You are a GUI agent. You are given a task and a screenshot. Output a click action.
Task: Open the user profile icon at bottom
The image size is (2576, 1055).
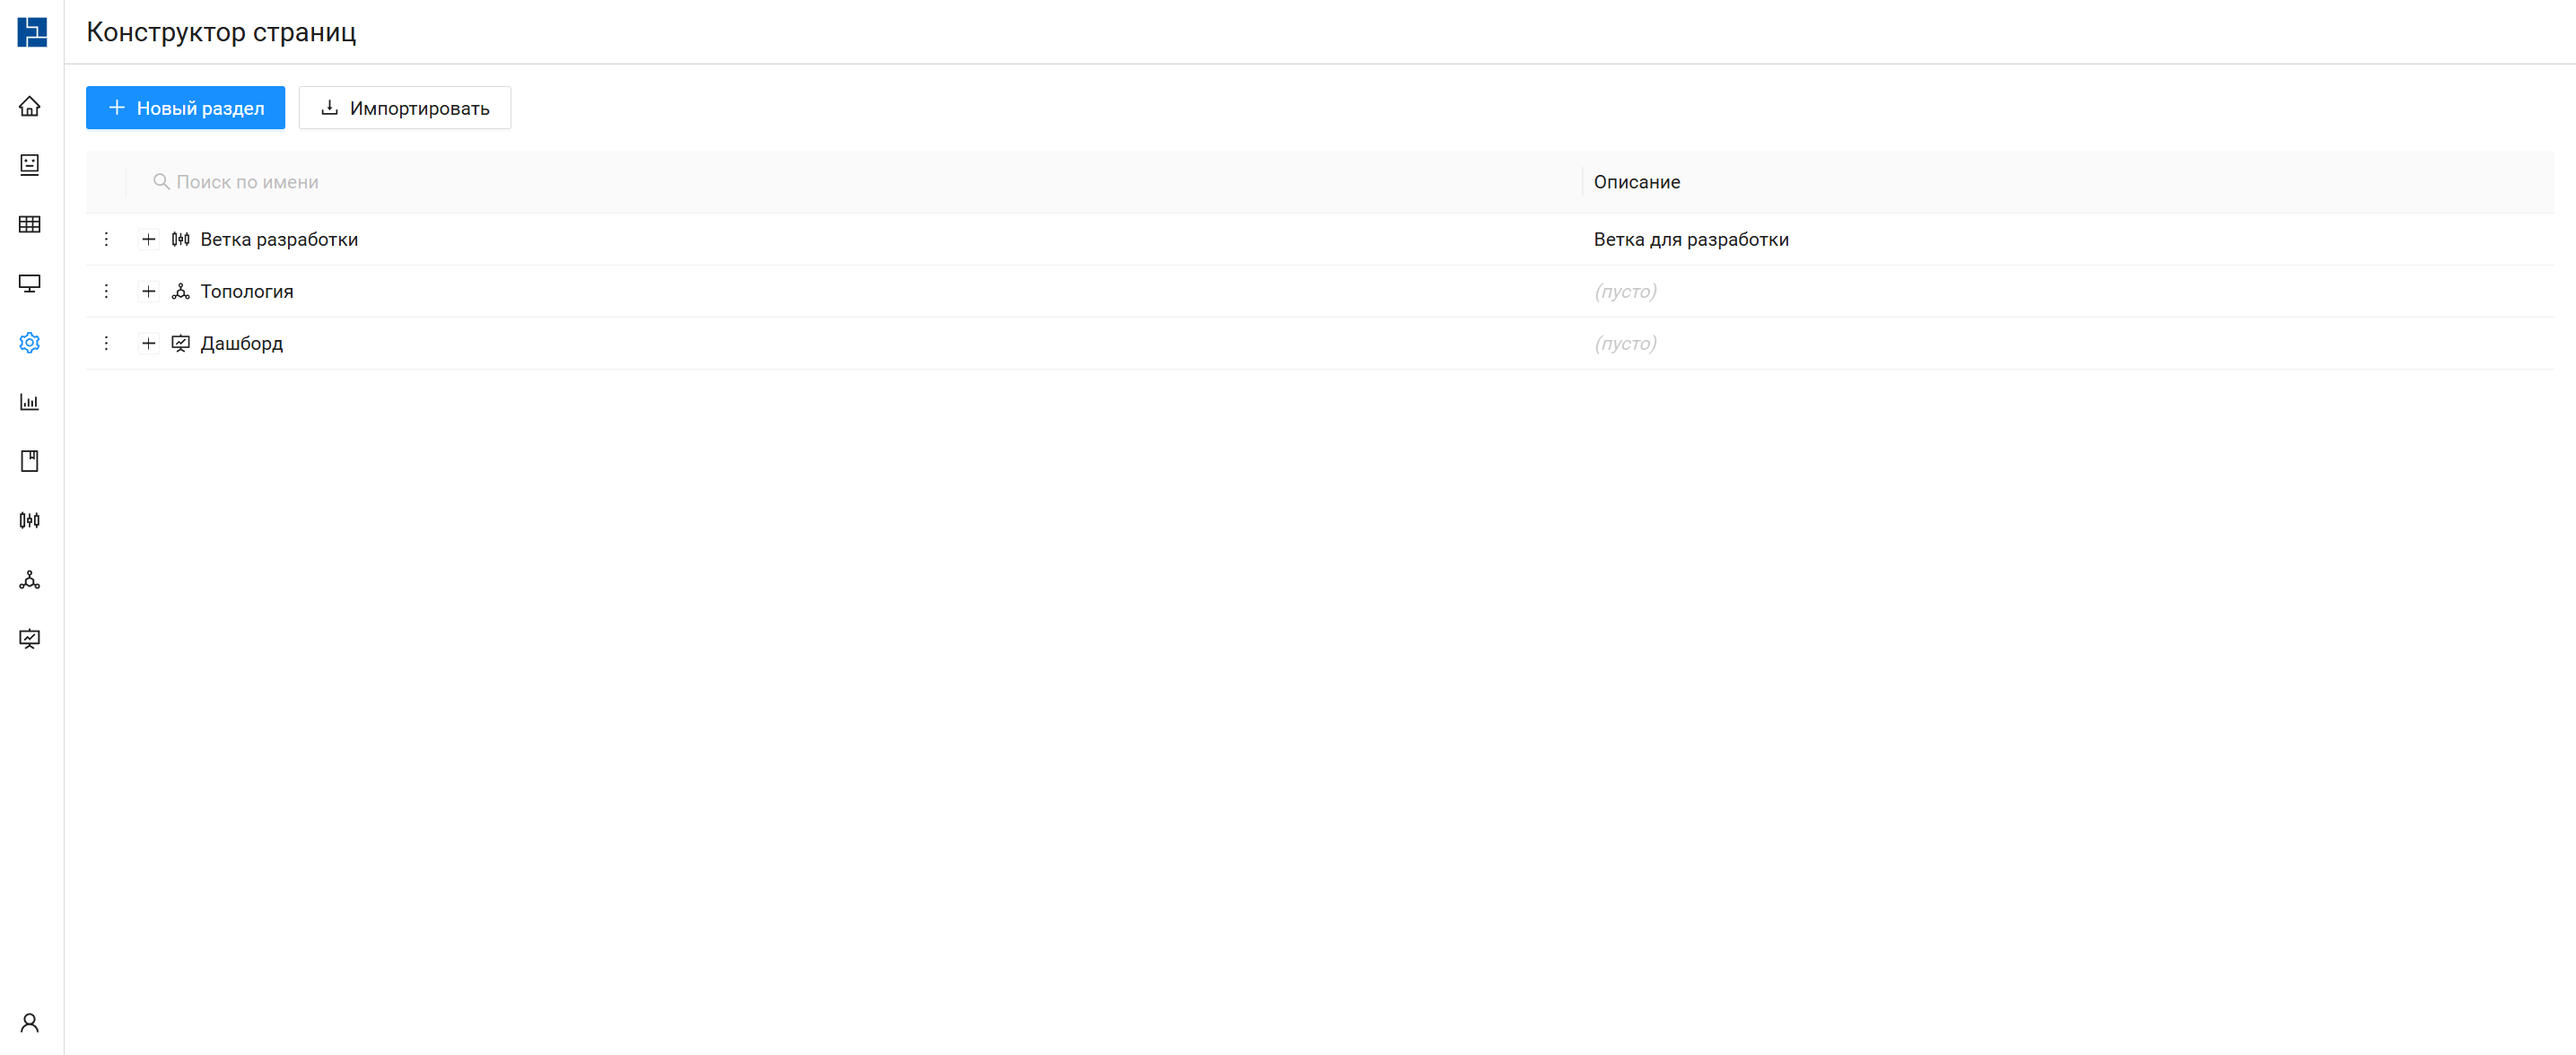tap(30, 1022)
